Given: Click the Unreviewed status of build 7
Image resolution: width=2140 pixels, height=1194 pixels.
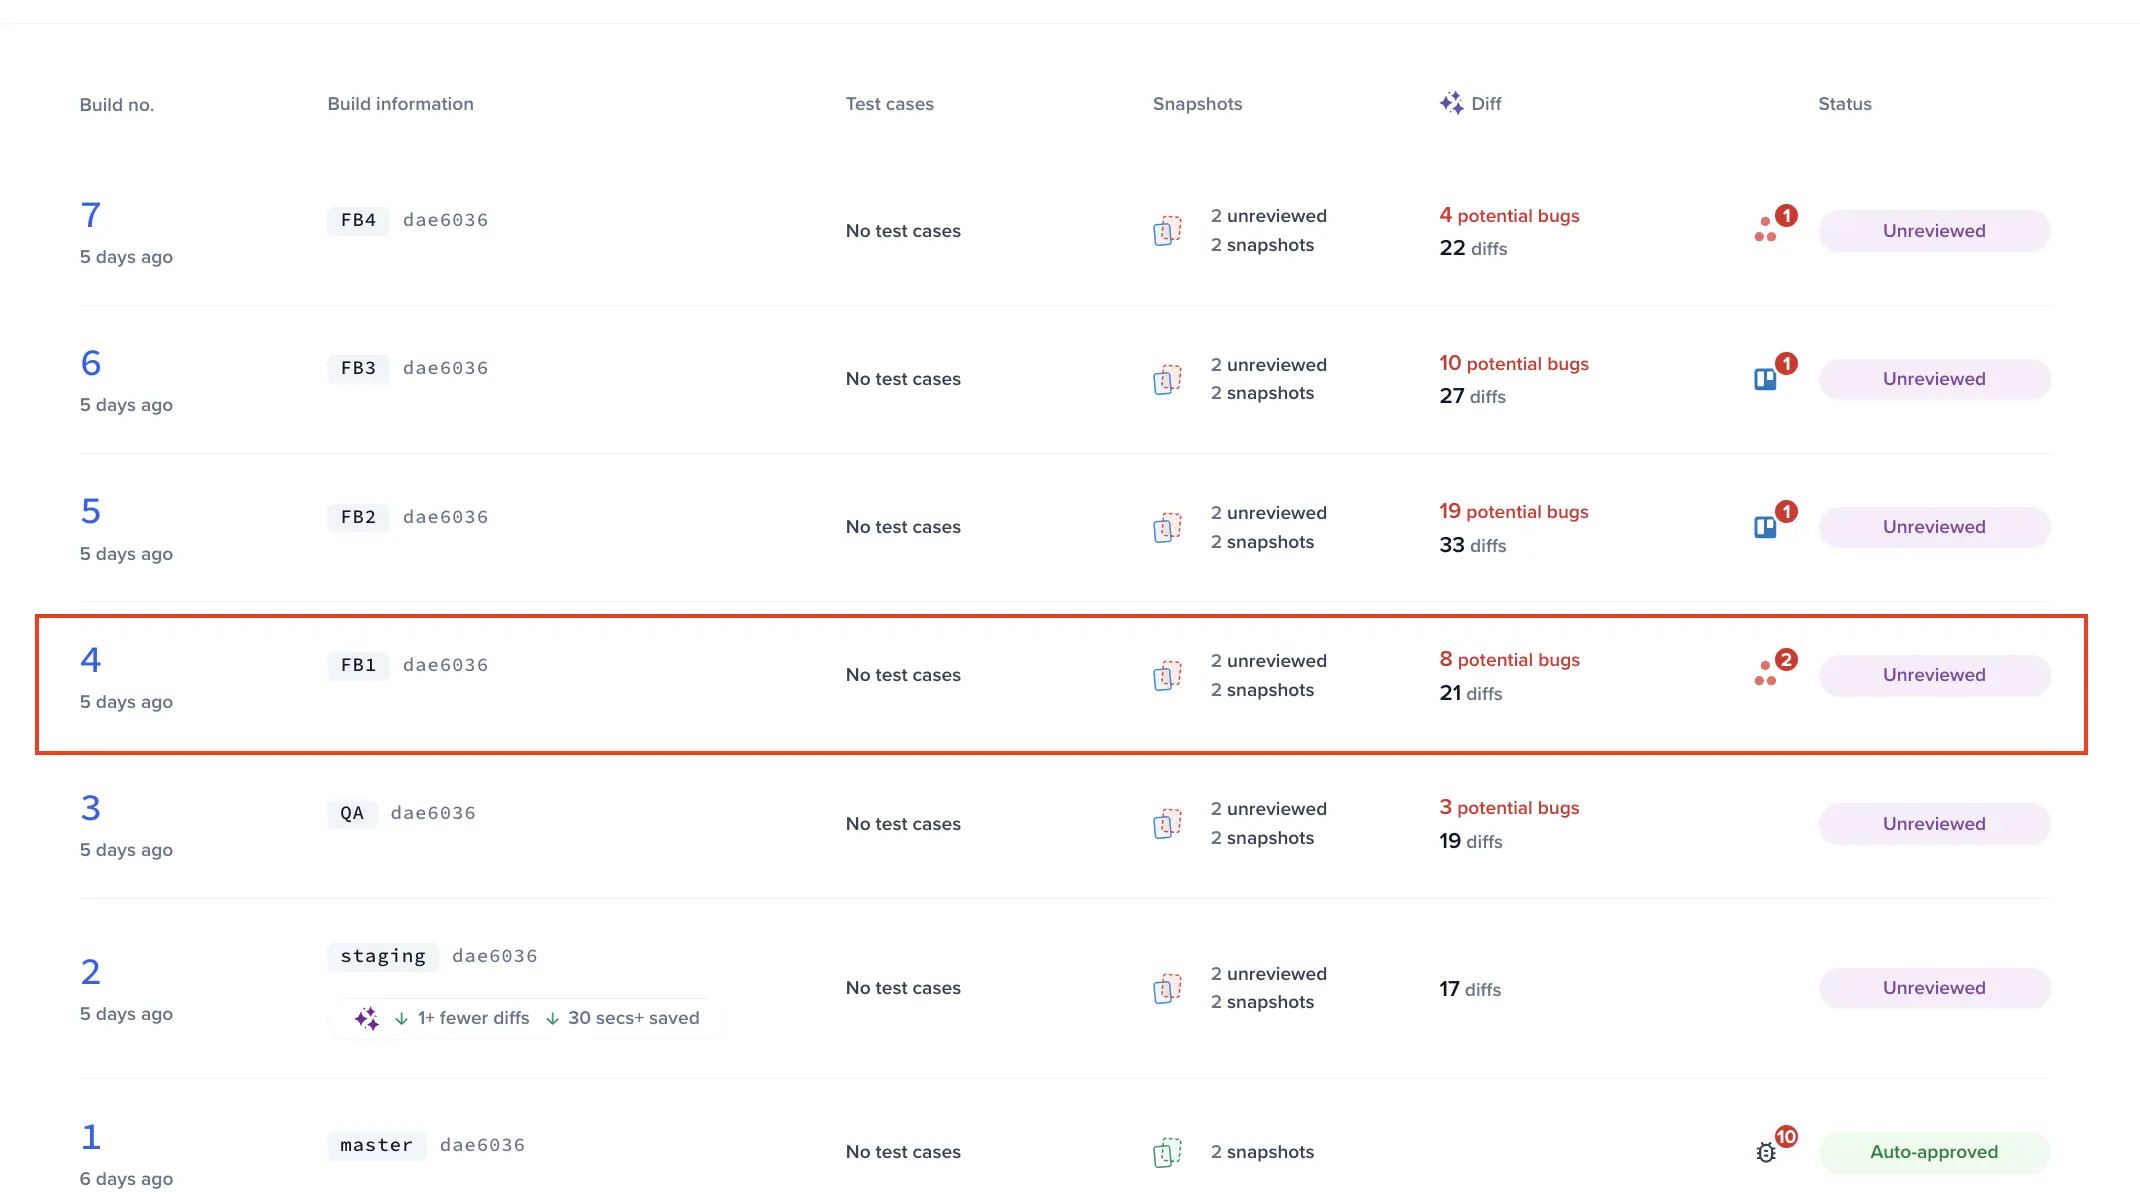Looking at the screenshot, I should coord(1934,231).
